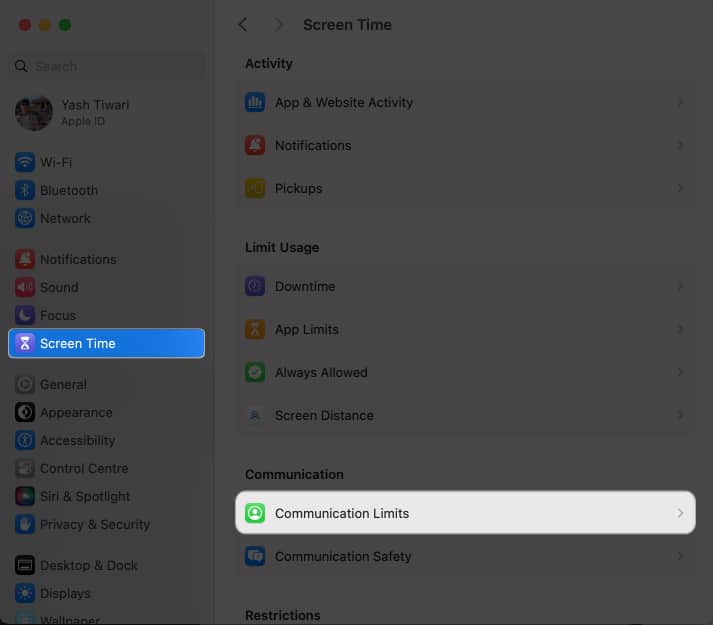Expand Downtime chevron
713x625 pixels.
click(680, 286)
